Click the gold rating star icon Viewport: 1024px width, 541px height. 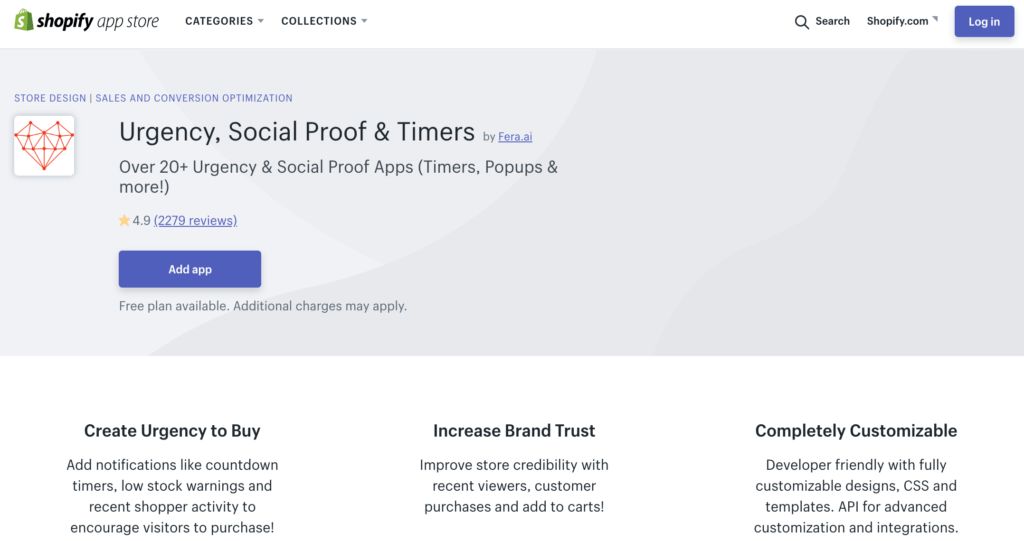124,220
